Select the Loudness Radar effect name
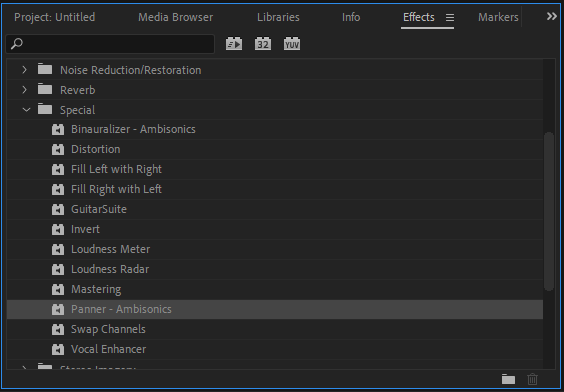The width and height of the screenshot is (564, 392). click(x=110, y=269)
